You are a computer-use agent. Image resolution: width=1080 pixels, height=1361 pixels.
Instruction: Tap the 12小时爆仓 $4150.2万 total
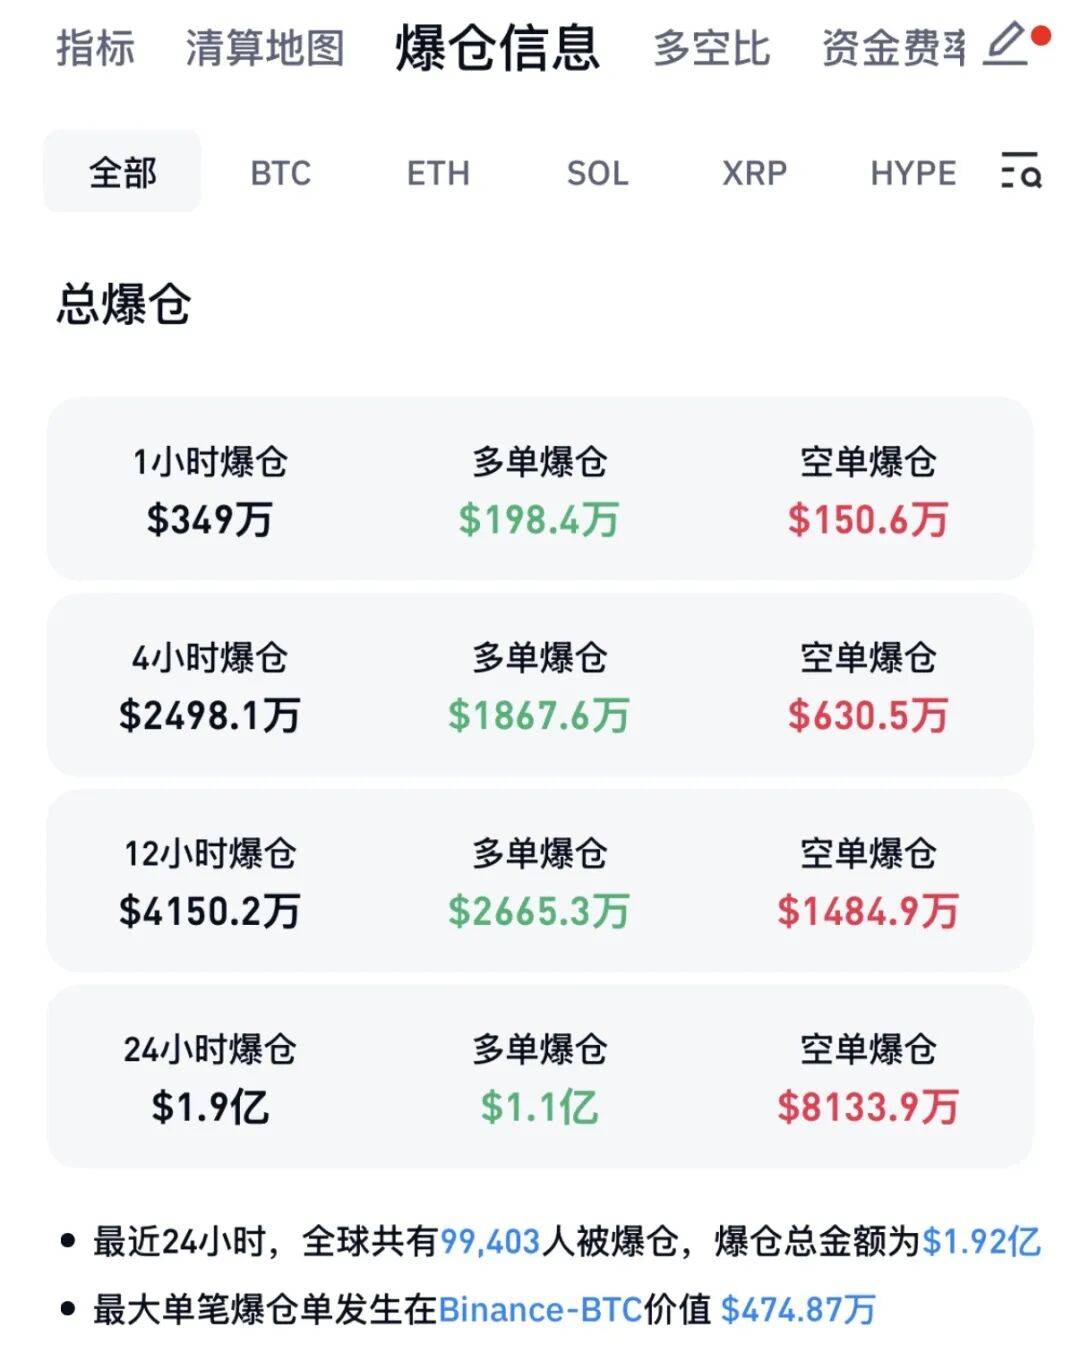pyautogui.click(x=210, y=910)
